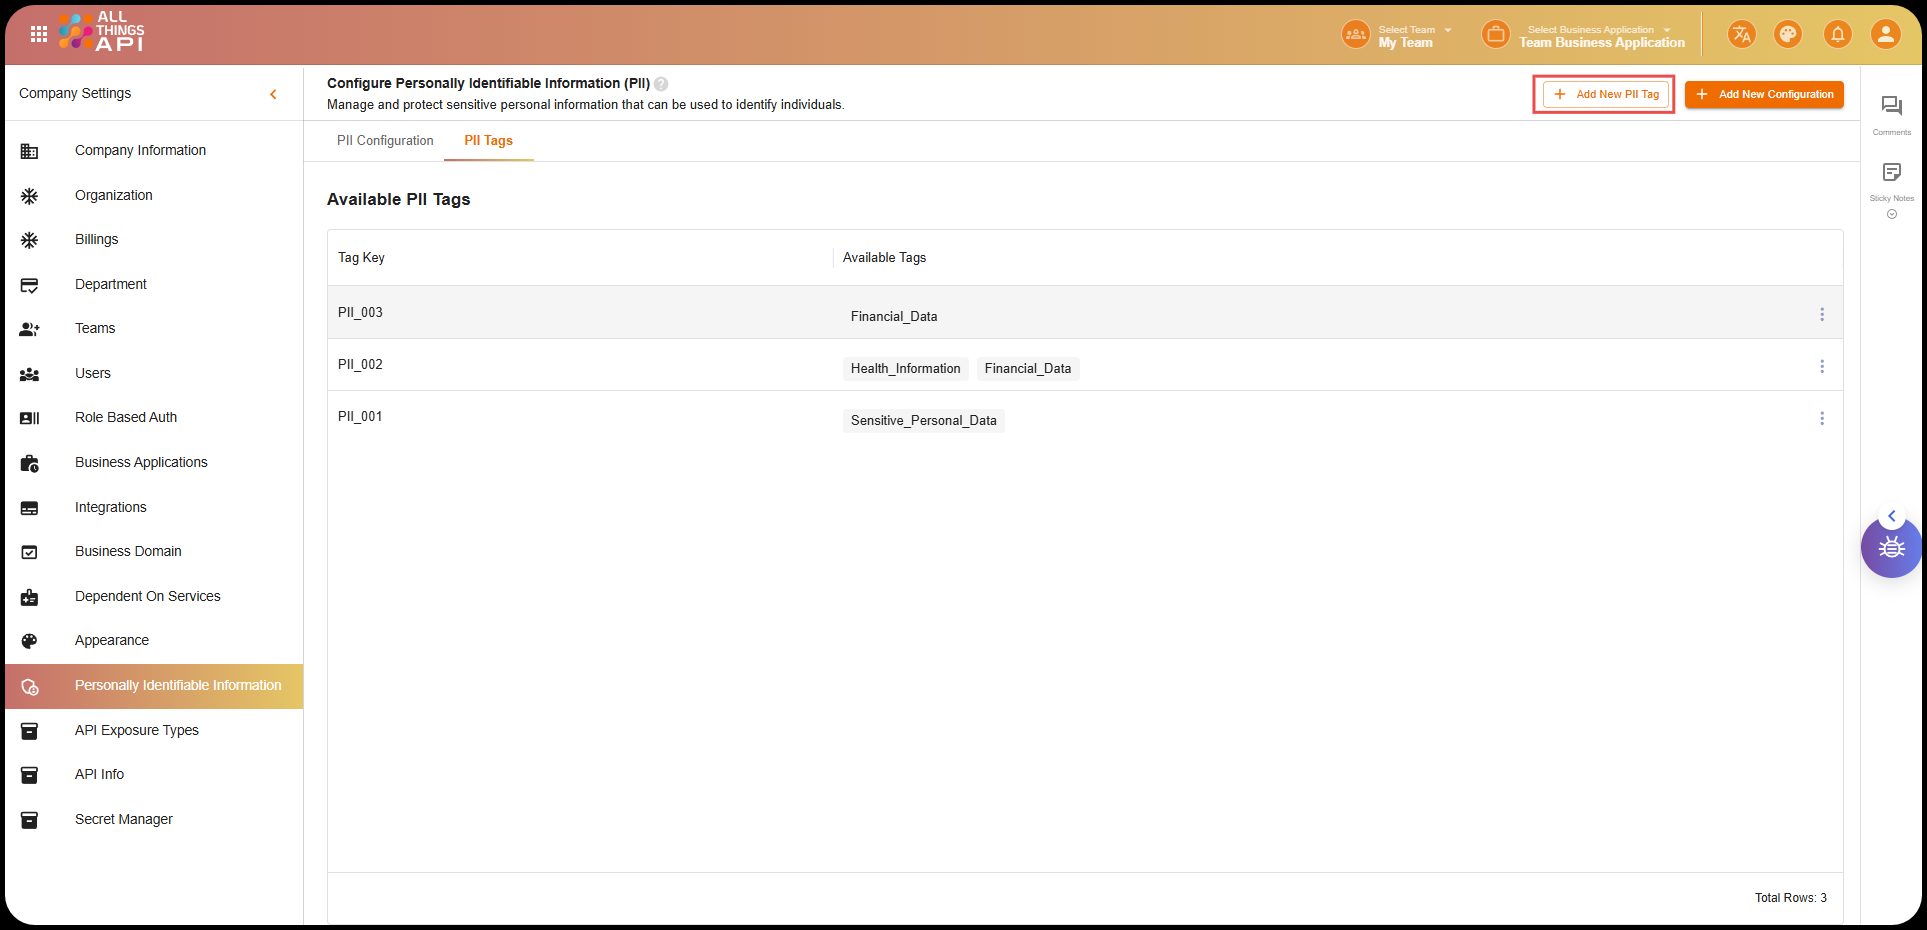Open Sticky Notes panel
Image resolution: width=1927 pixels, height=930 pixels.
coord(1891,173)
